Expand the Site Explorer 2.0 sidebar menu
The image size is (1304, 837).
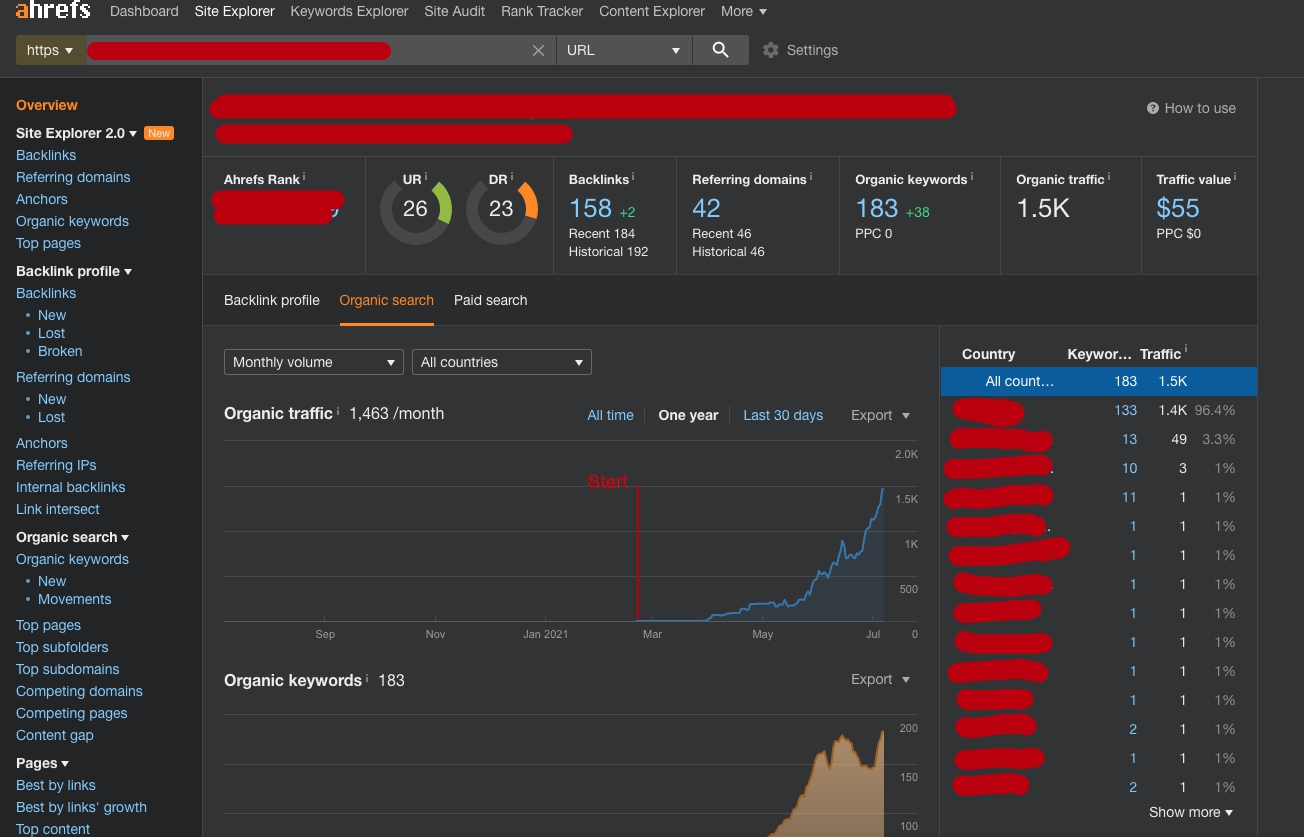(76, 133)
